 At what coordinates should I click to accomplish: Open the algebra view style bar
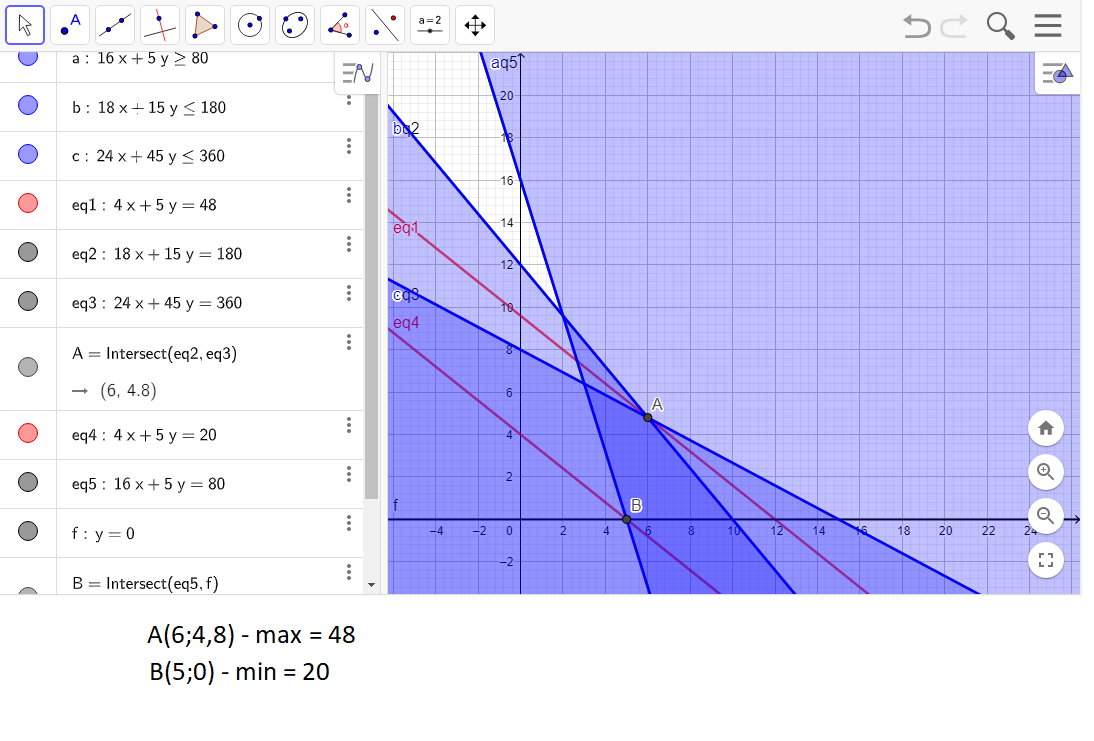358,73
